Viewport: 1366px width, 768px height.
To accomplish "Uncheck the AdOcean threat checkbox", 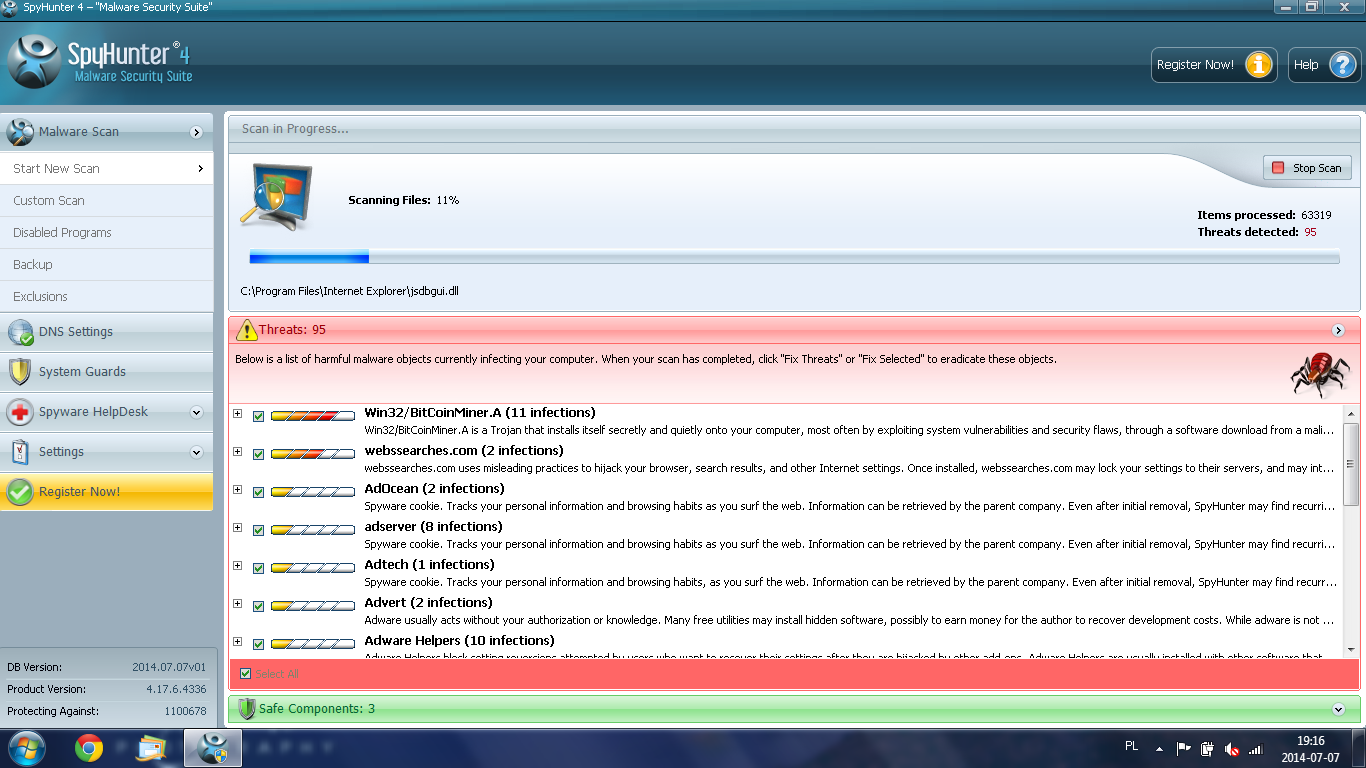I will click(259, 492).
